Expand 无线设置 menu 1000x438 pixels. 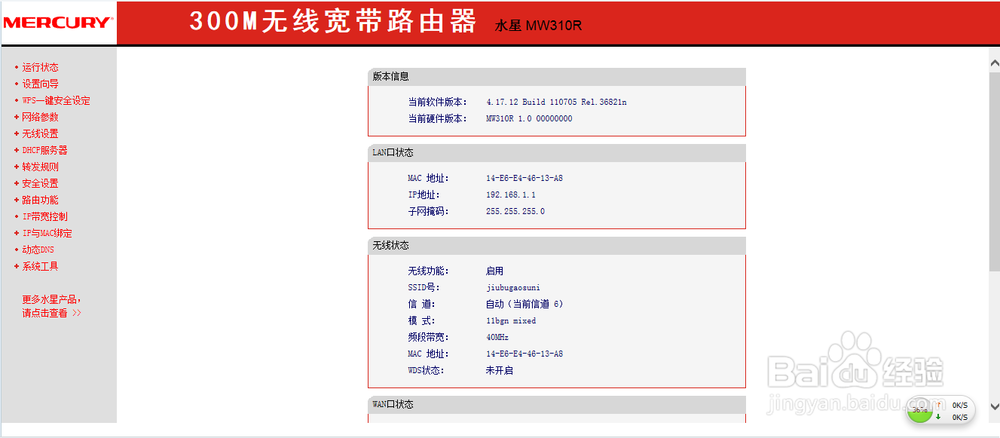[40, 133]
